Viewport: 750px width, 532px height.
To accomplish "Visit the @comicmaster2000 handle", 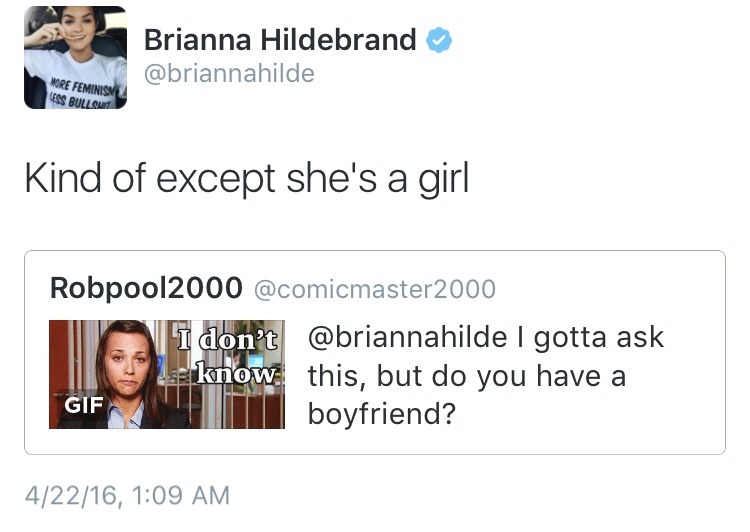I will 375,289.
